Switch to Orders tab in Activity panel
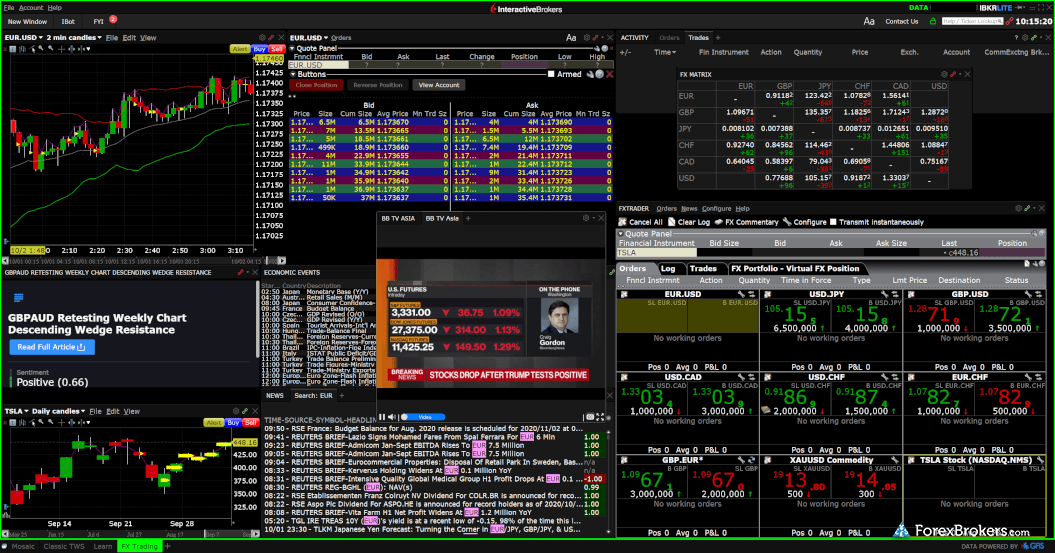The height and width of the screenshot is (553, 1055). coord(669,38)
